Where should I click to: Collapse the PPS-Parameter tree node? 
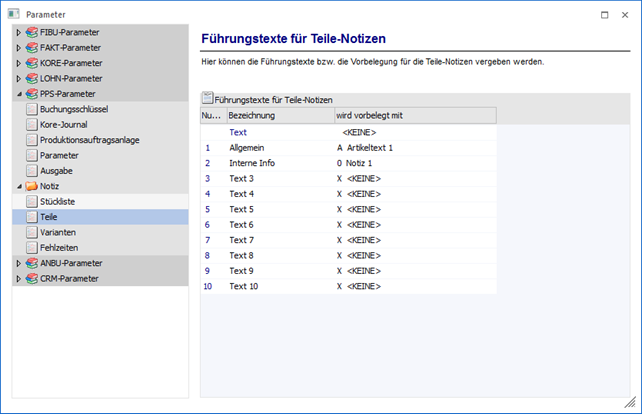coord(18,94)
